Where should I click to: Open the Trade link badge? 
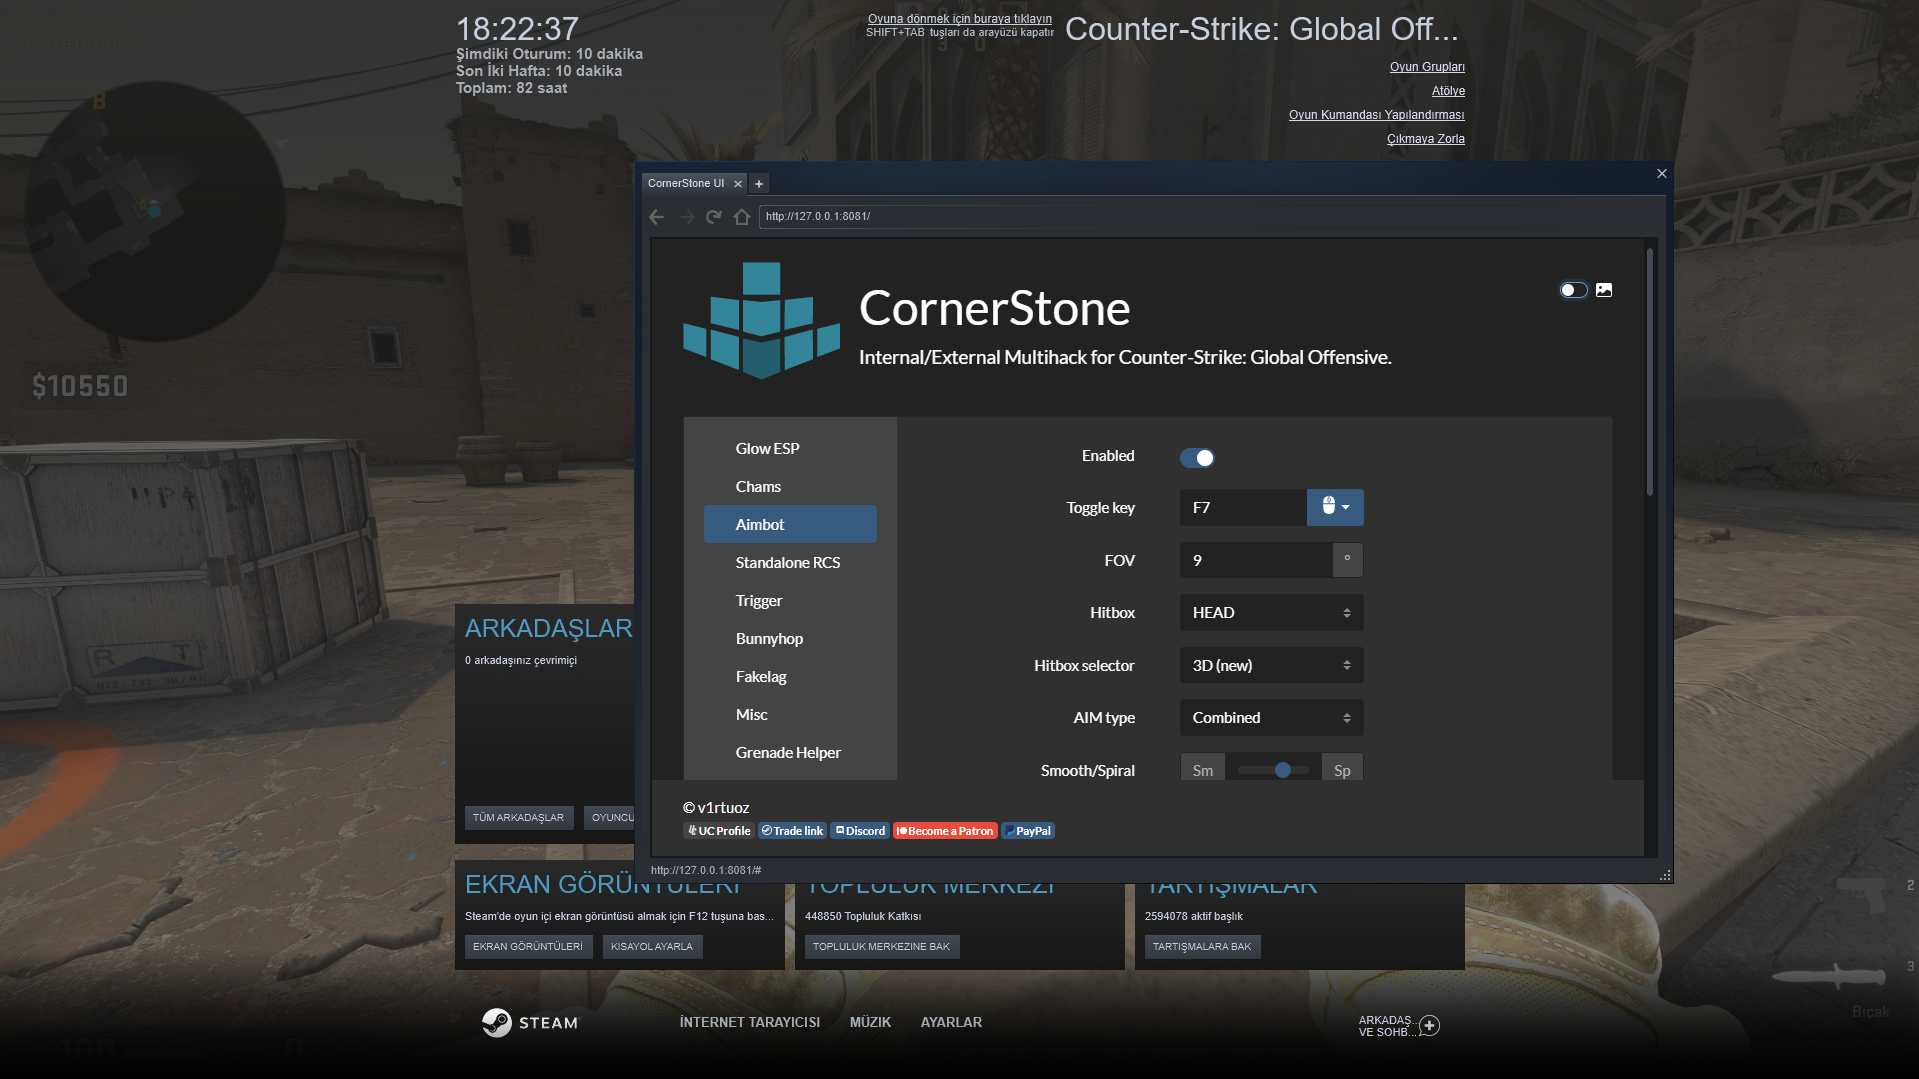click(x=792, y=831)
